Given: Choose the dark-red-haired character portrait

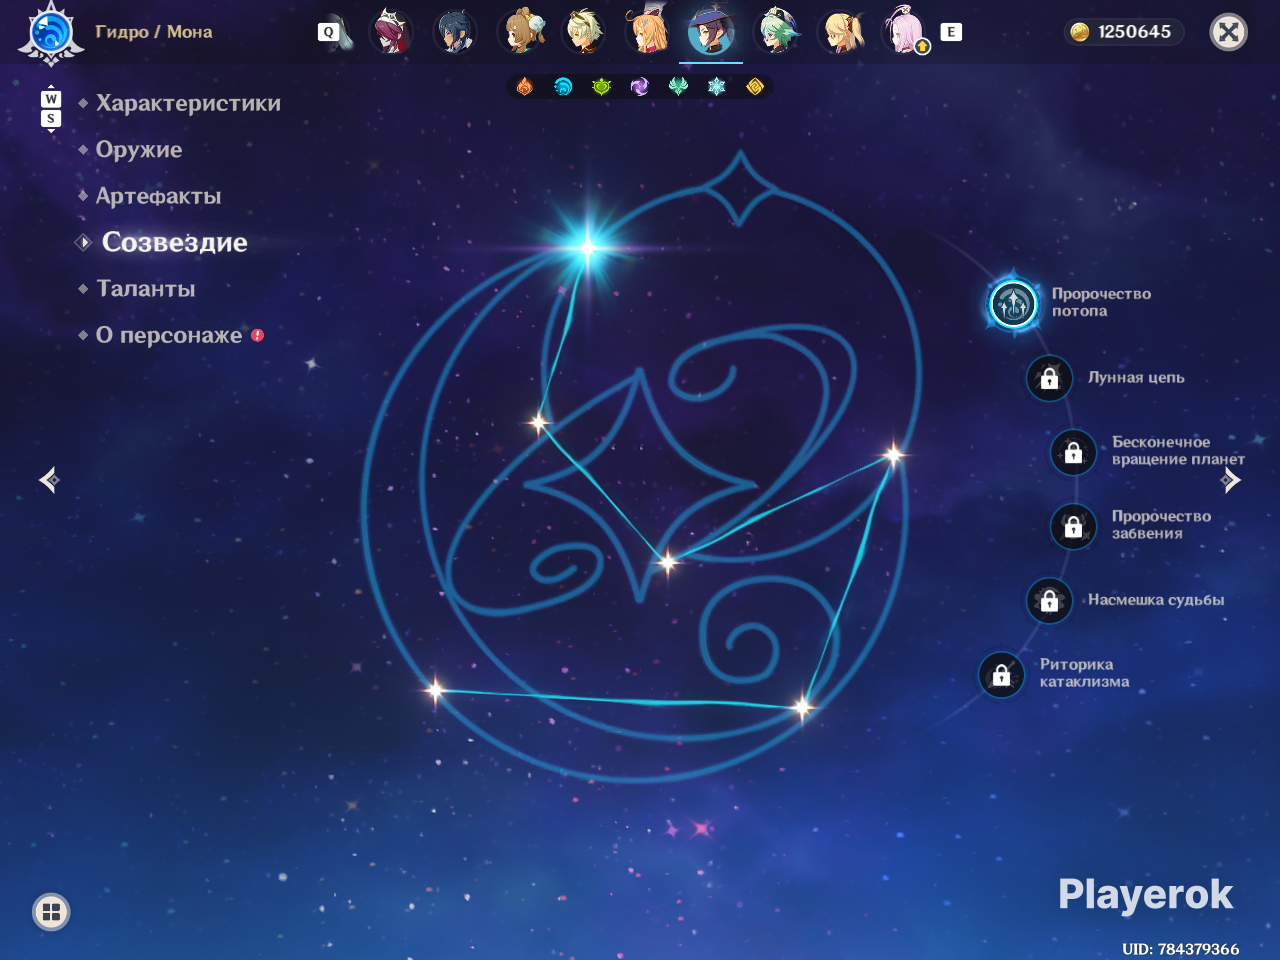Looking at the screenshot, I should [x=391, y=31].
